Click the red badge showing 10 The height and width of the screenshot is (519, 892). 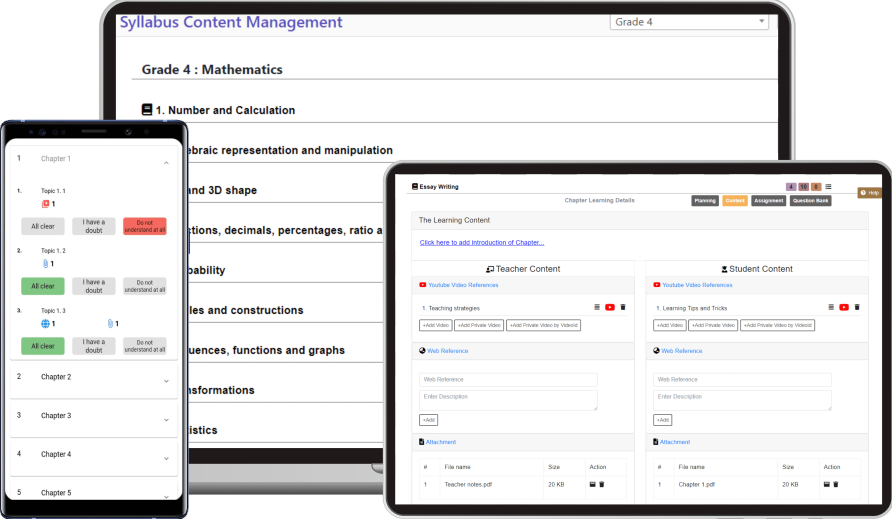point(803,187)
